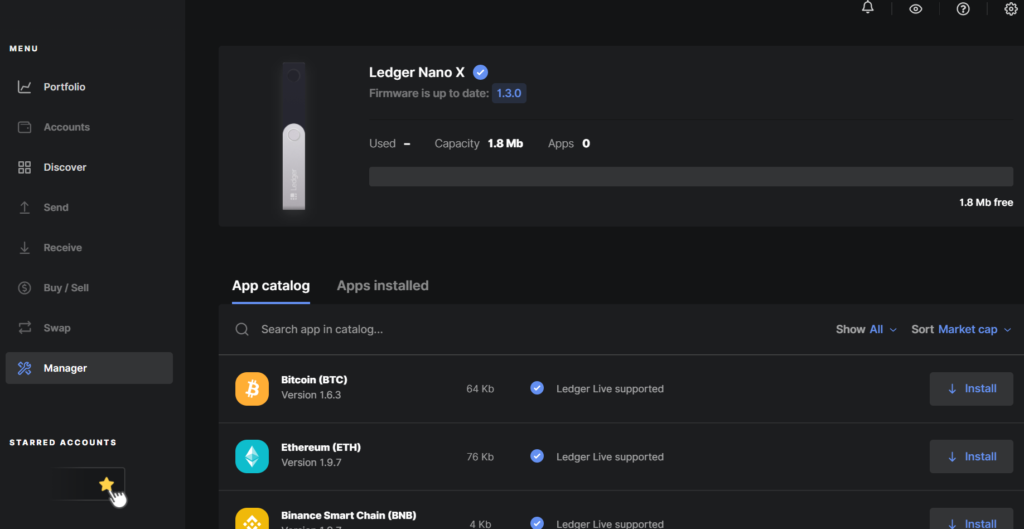Click the Binance Smart Chain app icon
1024x529 pixels.
click(x=252, y=519)
